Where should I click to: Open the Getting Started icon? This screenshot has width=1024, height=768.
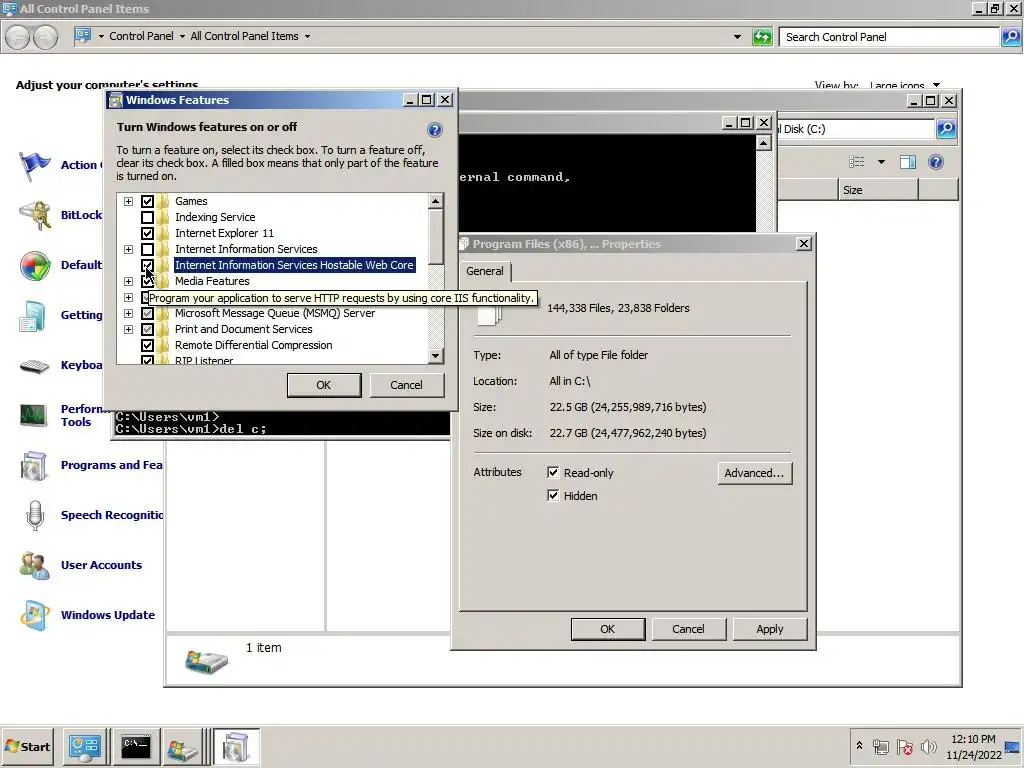[33, 315]
